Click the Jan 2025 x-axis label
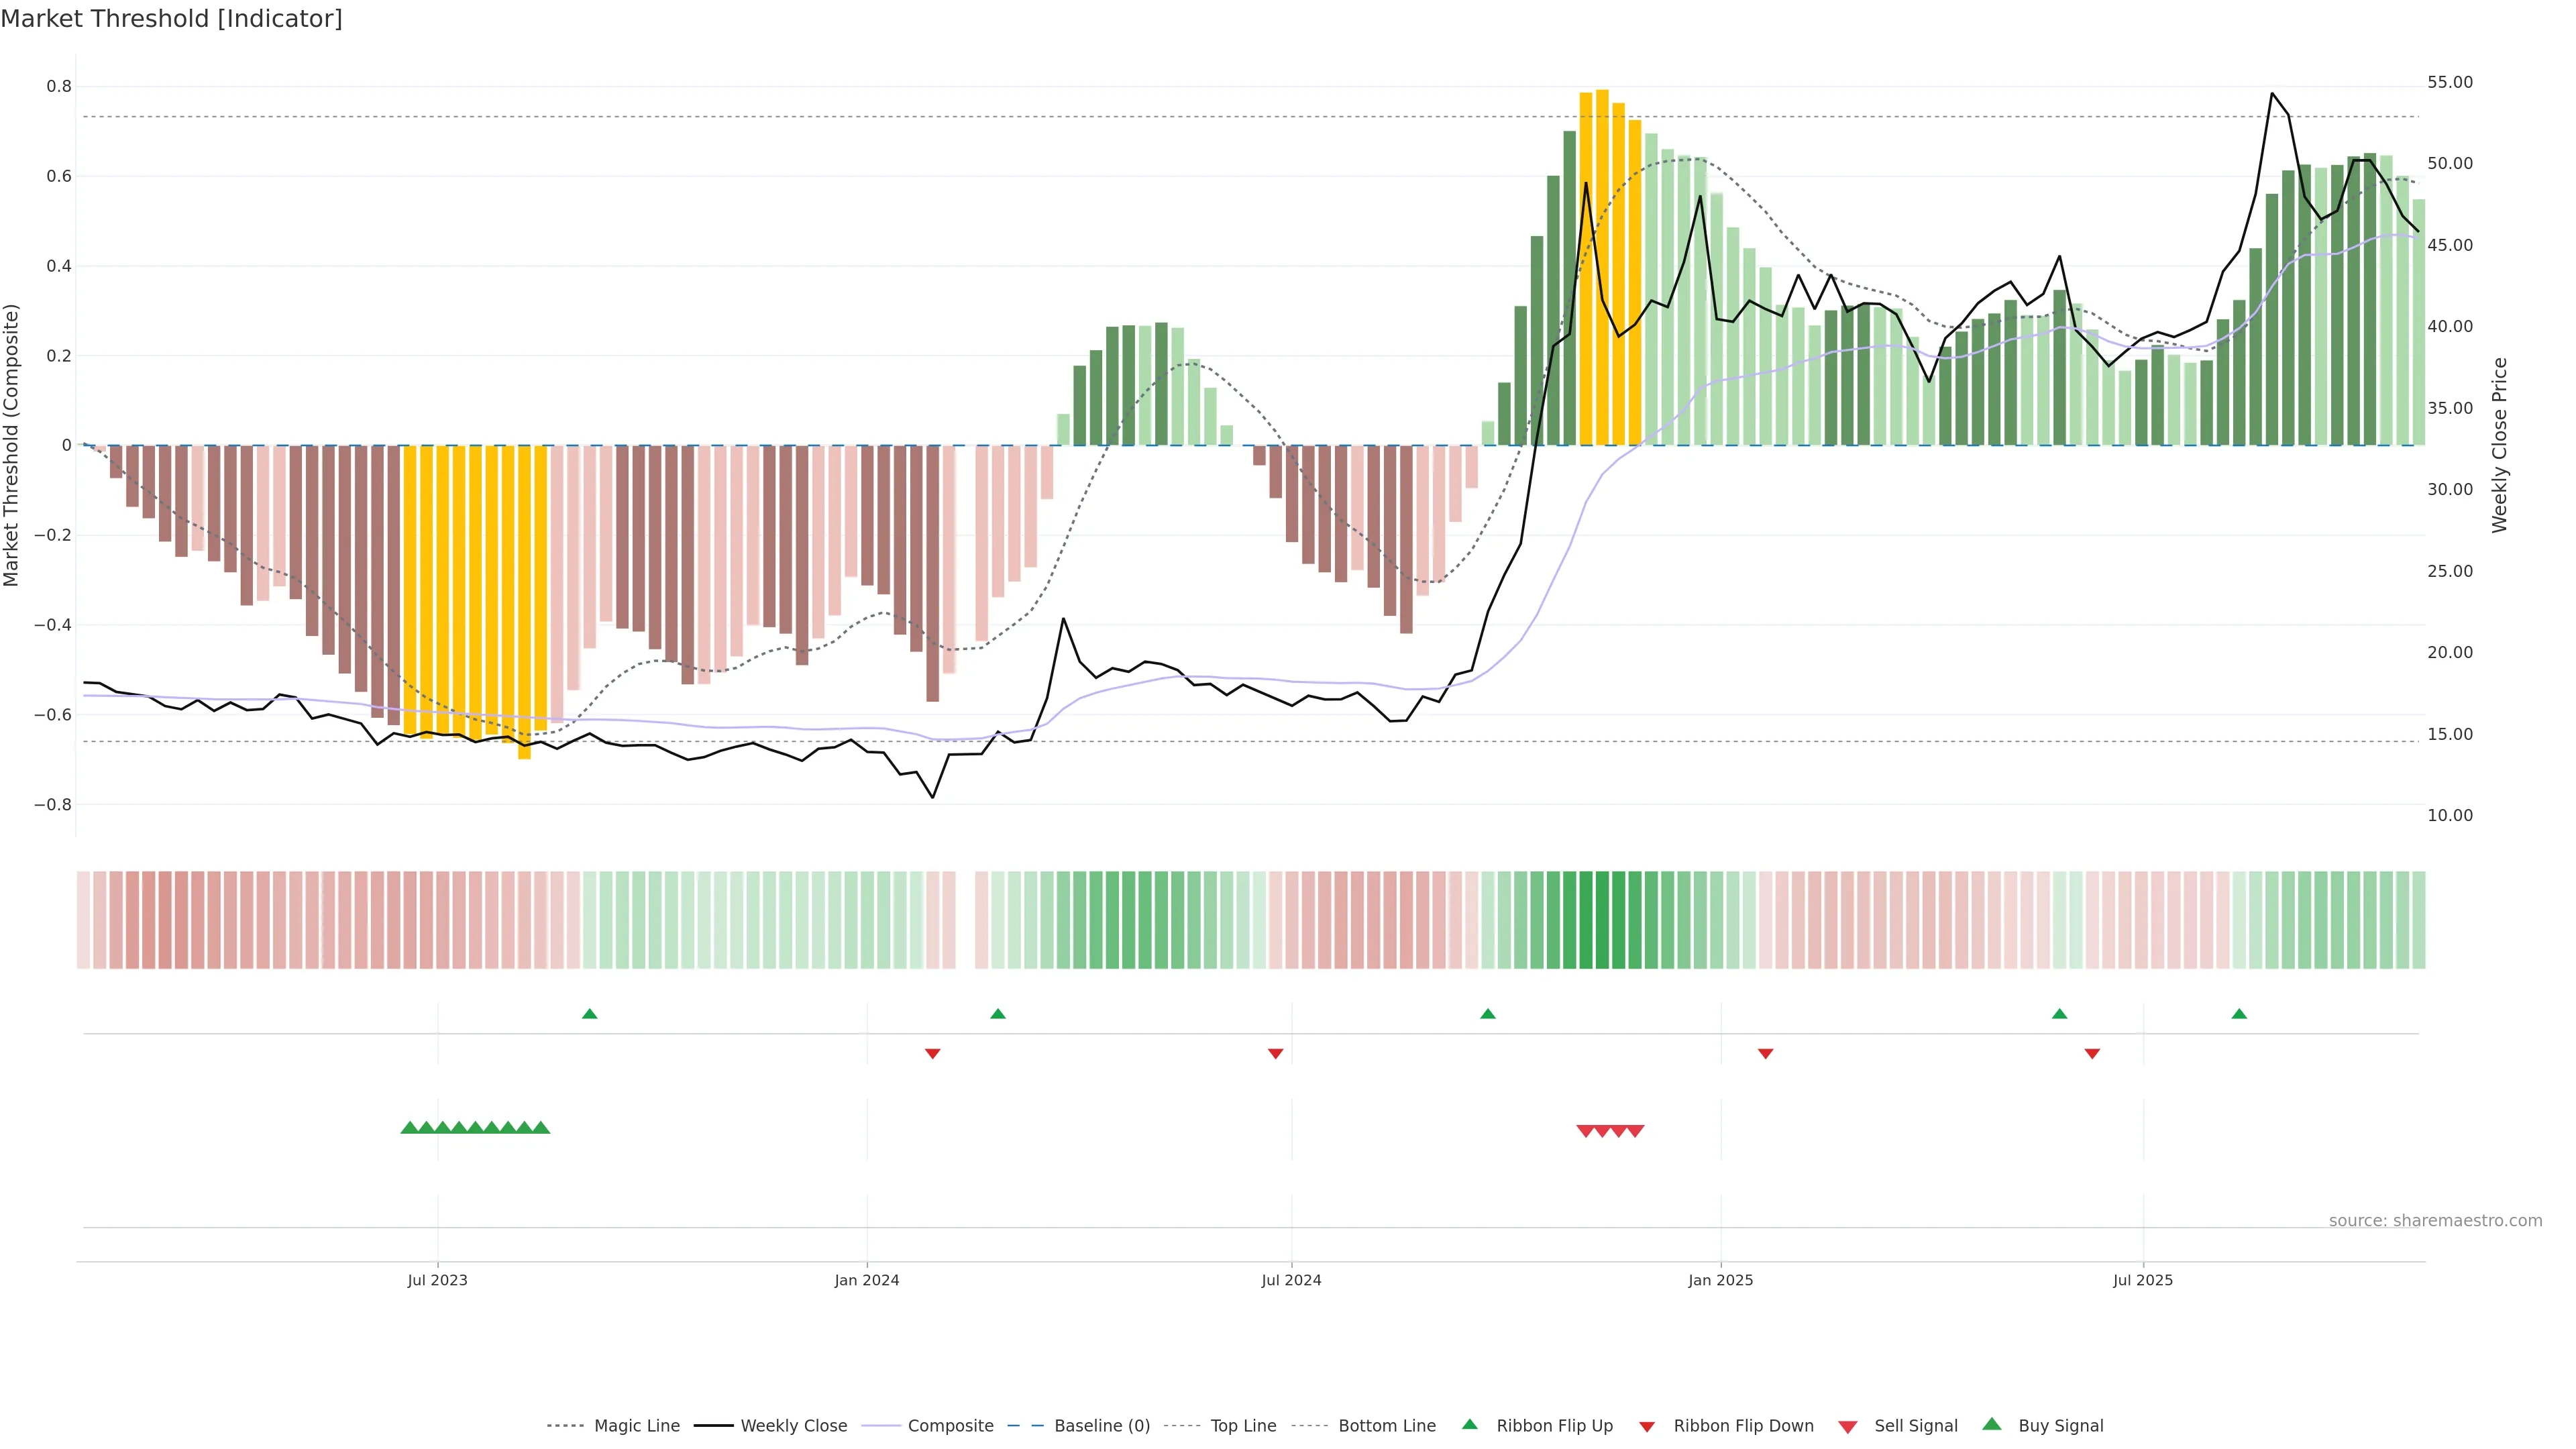The width and height of the screenshot is (2576, 1449). click(1720, 1280)
